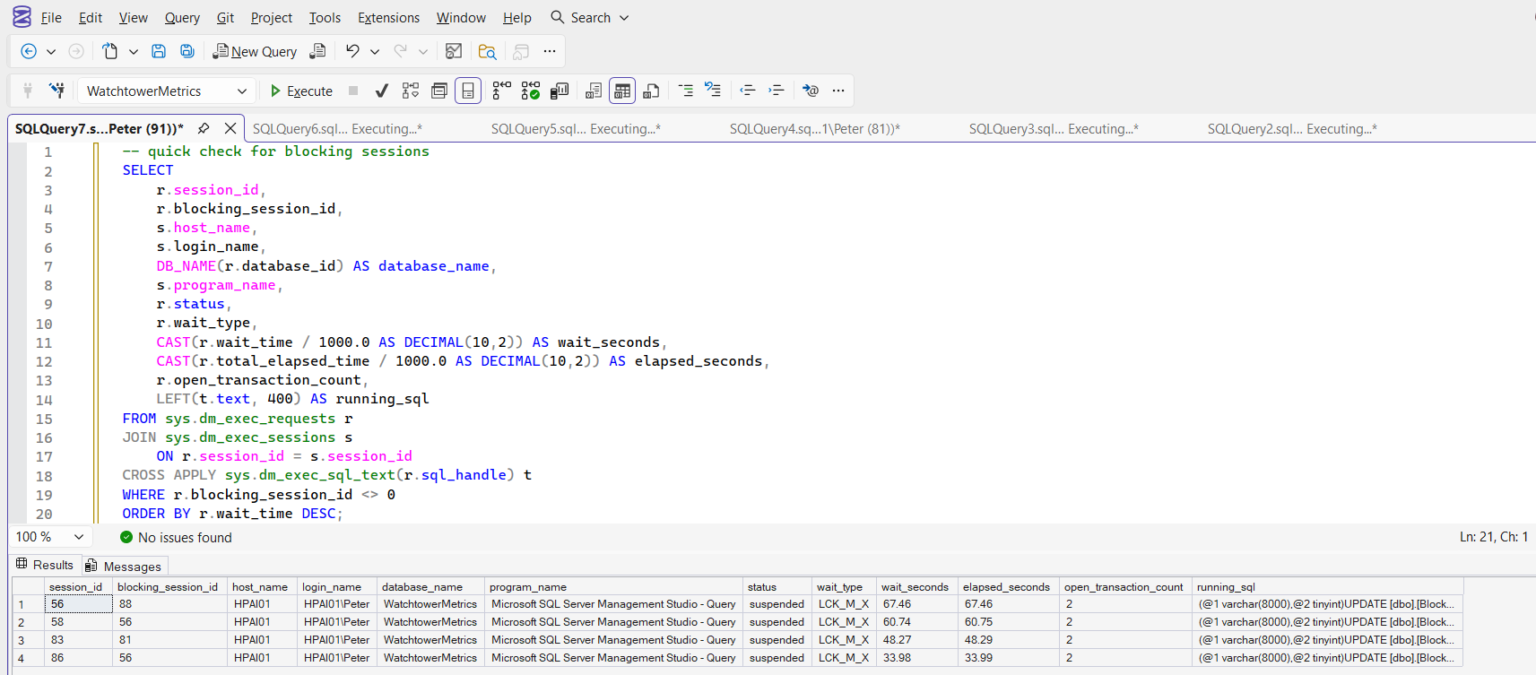Open the View menu
This screenshot has width=1536, height=675.
click(x=133, y=18)
